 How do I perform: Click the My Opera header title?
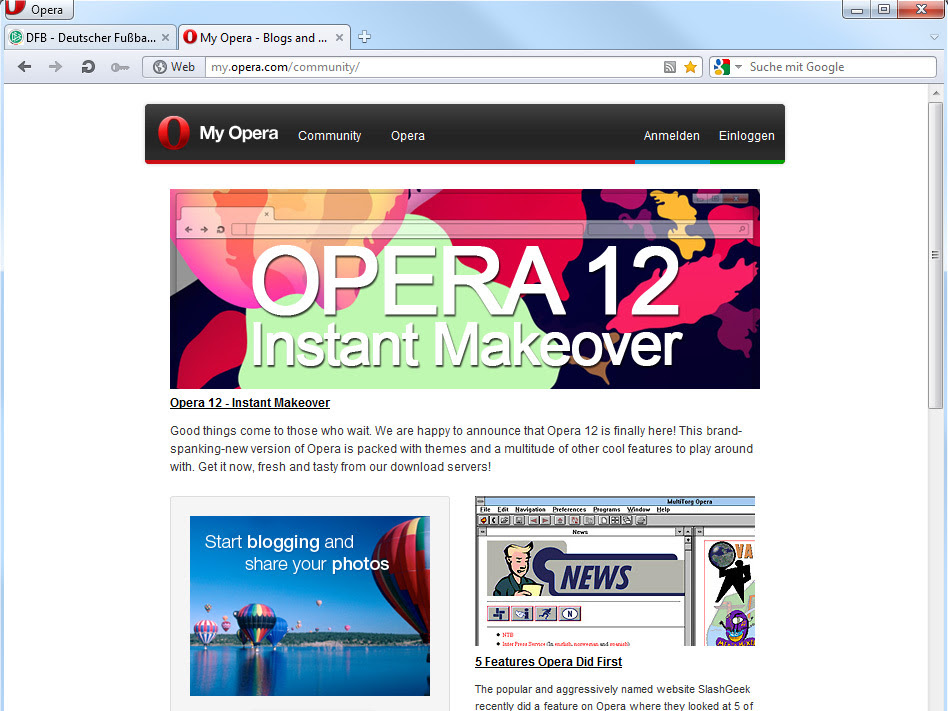[239, 133]
